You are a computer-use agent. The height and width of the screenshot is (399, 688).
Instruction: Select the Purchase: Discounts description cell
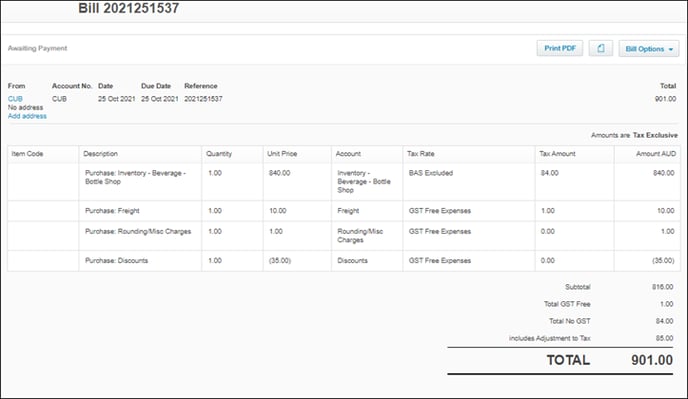point(140,260)
